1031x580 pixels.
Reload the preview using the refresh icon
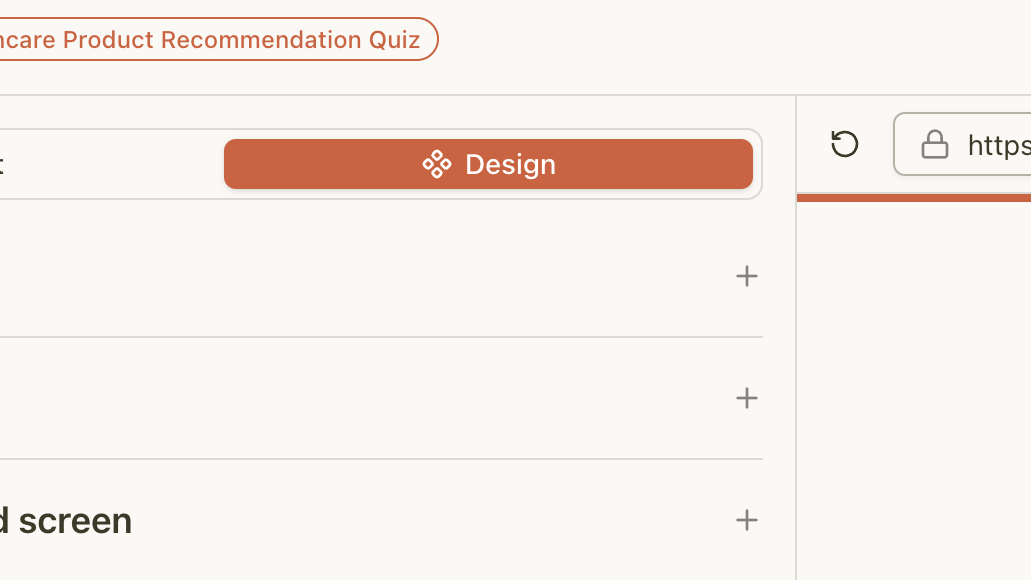(845, 144)
